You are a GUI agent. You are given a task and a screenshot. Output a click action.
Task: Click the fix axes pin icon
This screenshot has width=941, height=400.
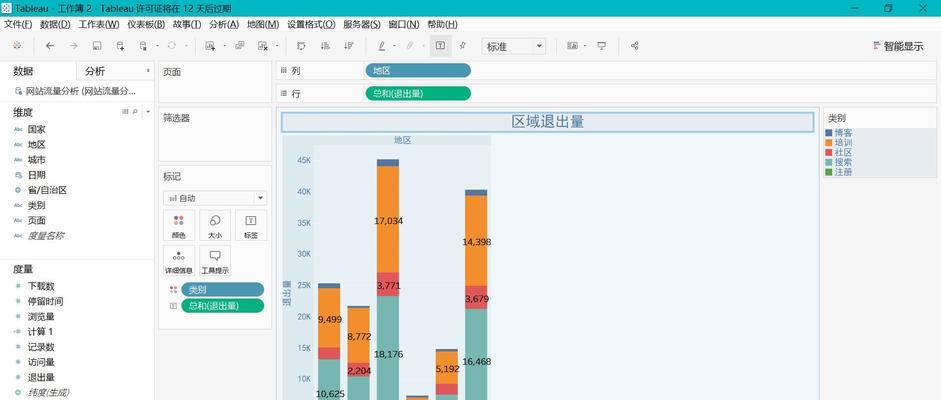[x=463, y=46]
